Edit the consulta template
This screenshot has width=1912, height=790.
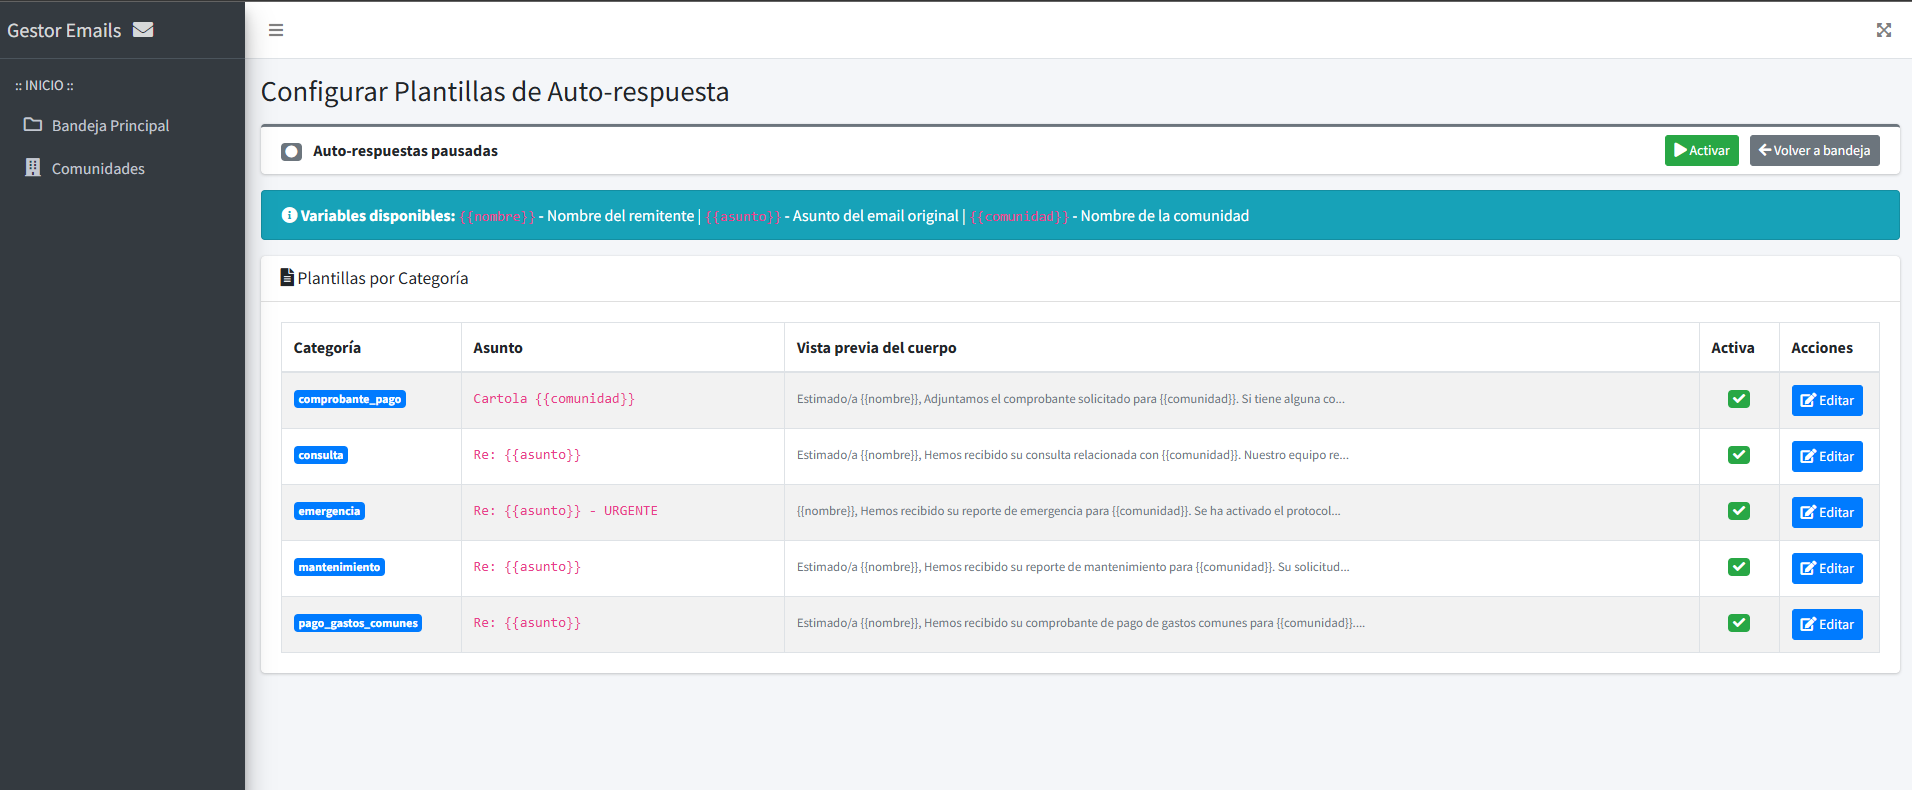click(x=1826, y=456)
